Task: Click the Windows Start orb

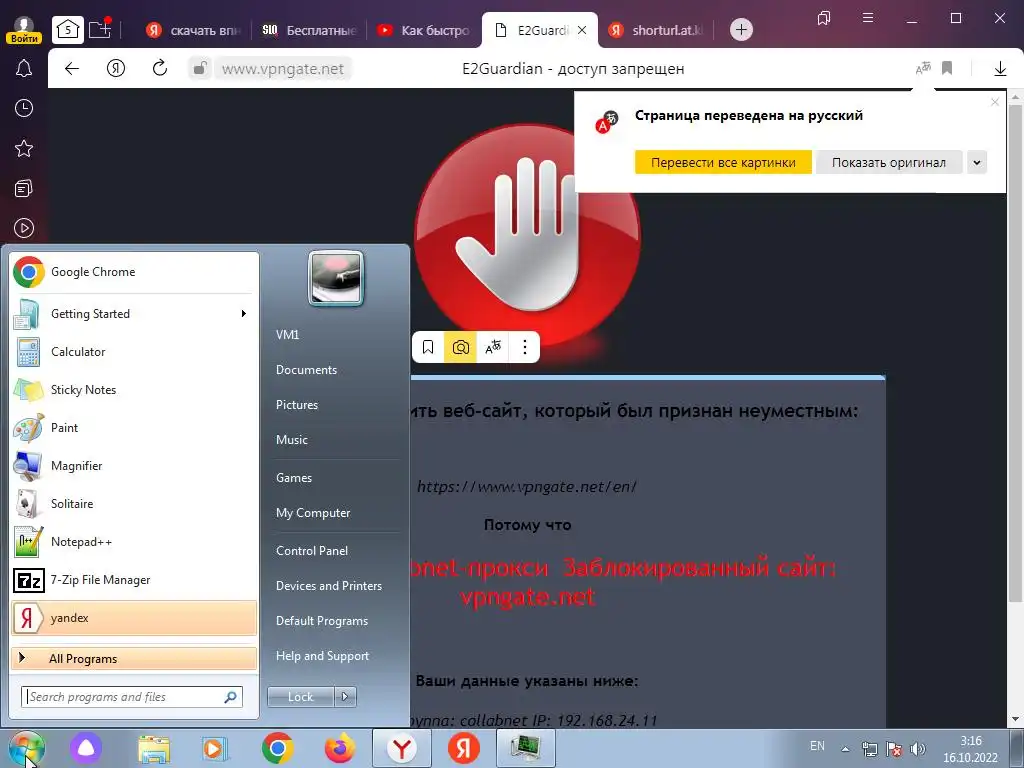Action: click(26, 749)
